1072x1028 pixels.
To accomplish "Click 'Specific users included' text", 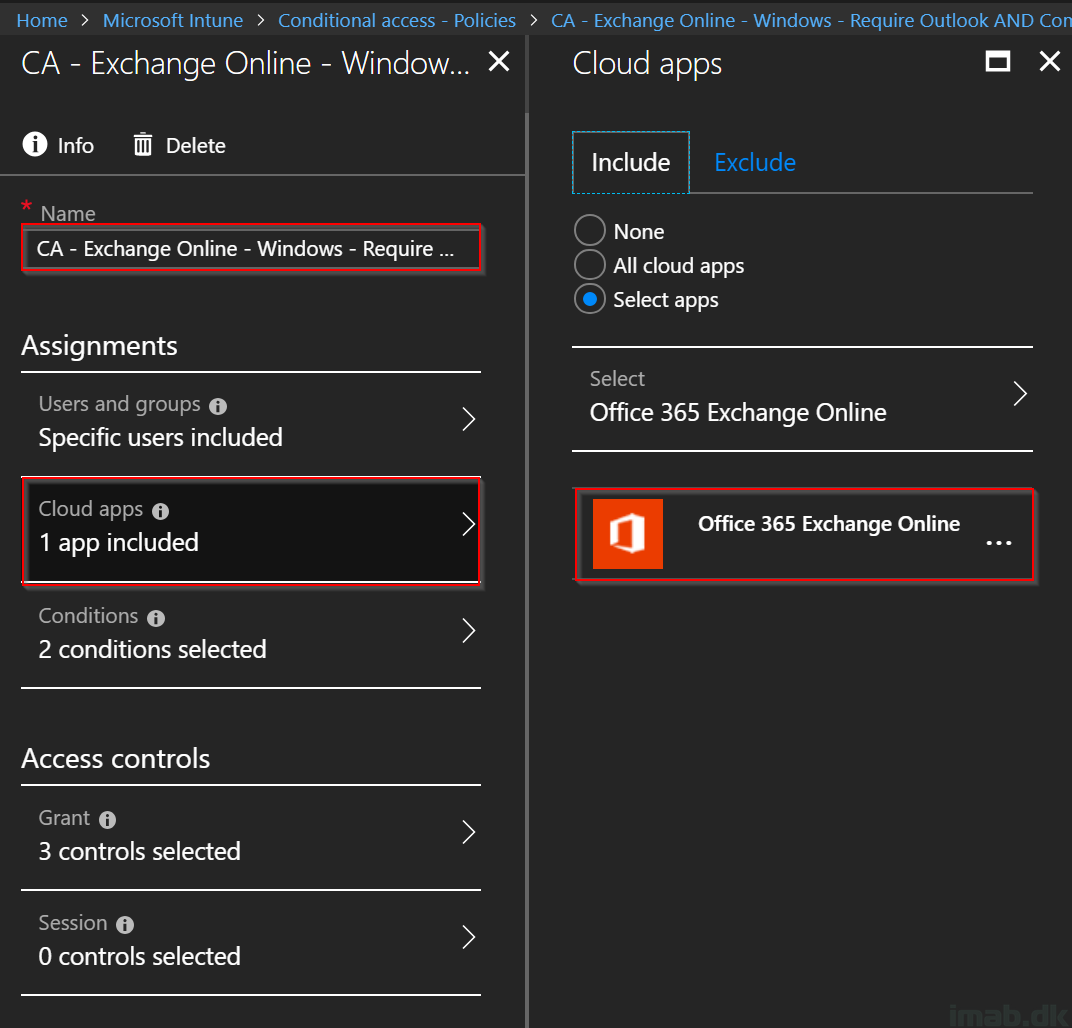I will coord(161,437).
